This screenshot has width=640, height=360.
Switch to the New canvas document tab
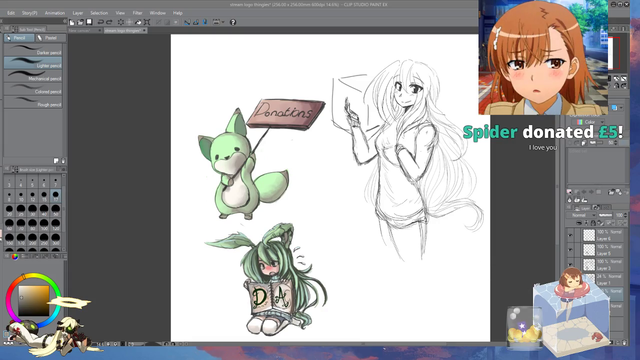(84, 31)
